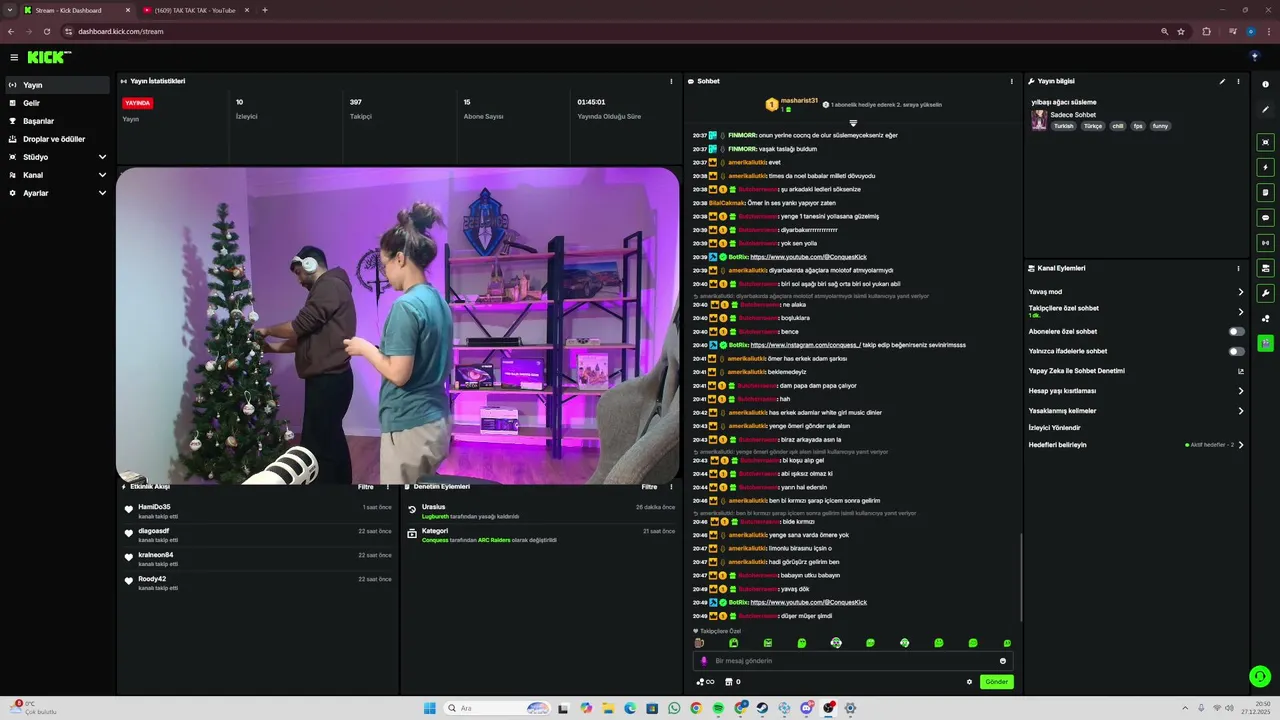Open Steam from the taskbar
Viewport: 1280px width, 720px height.
click(762, 708)
